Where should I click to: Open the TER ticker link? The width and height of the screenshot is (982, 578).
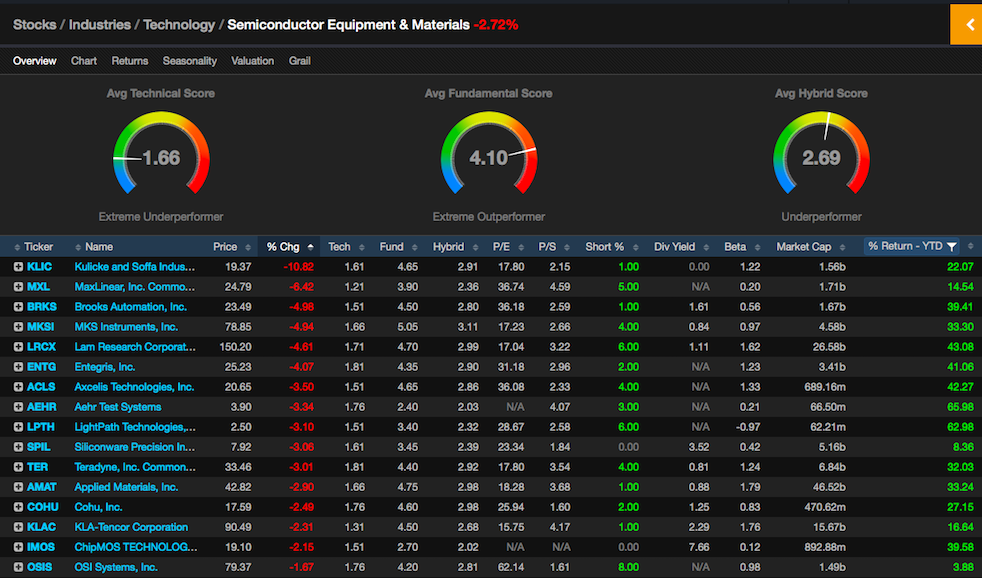(37, 467)
